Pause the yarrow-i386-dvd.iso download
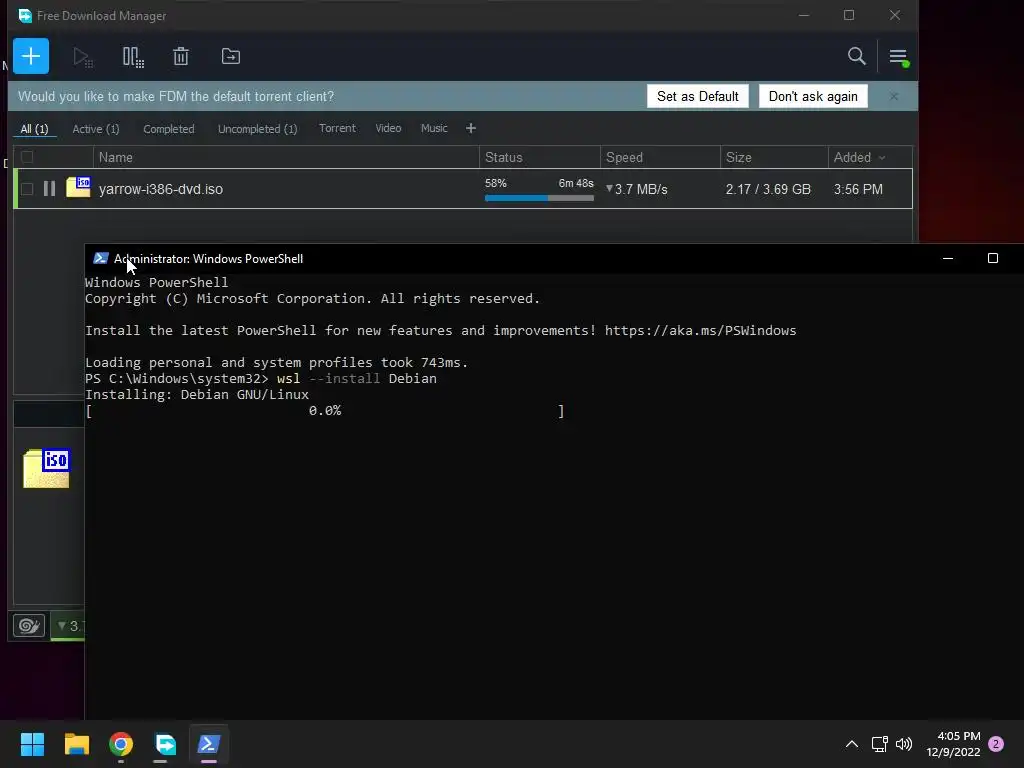Screen dimensions: 1024x768 [49, 189]
